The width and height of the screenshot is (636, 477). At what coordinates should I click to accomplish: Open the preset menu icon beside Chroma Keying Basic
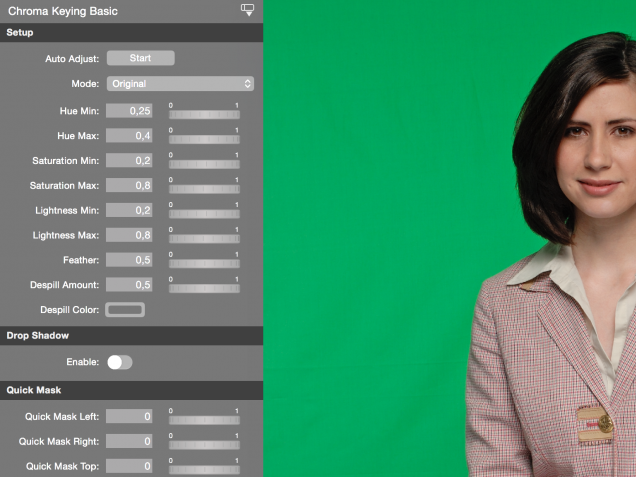[x=247, y=10]
